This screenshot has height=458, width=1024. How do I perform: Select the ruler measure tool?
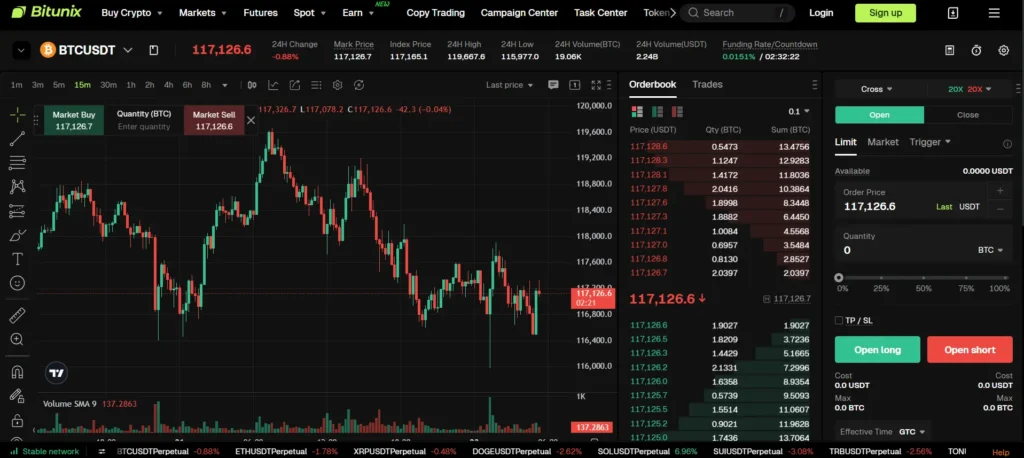[18, 316]
